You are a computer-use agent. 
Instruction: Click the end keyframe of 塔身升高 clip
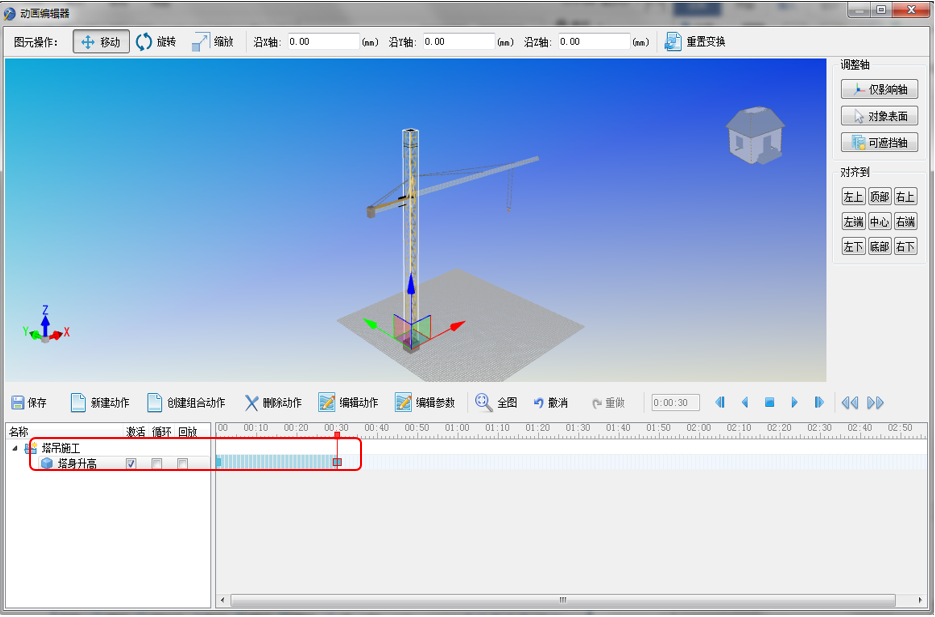[338, 462]
